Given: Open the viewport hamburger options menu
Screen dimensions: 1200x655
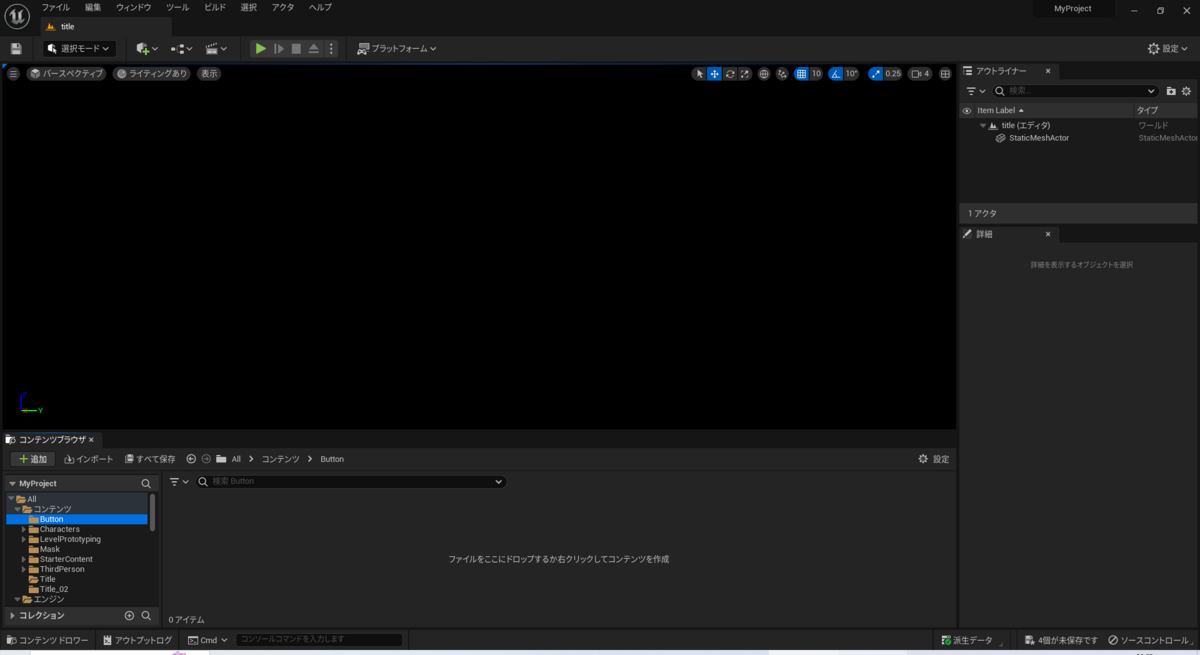Looking at the screenshot, I should (13, 74).
